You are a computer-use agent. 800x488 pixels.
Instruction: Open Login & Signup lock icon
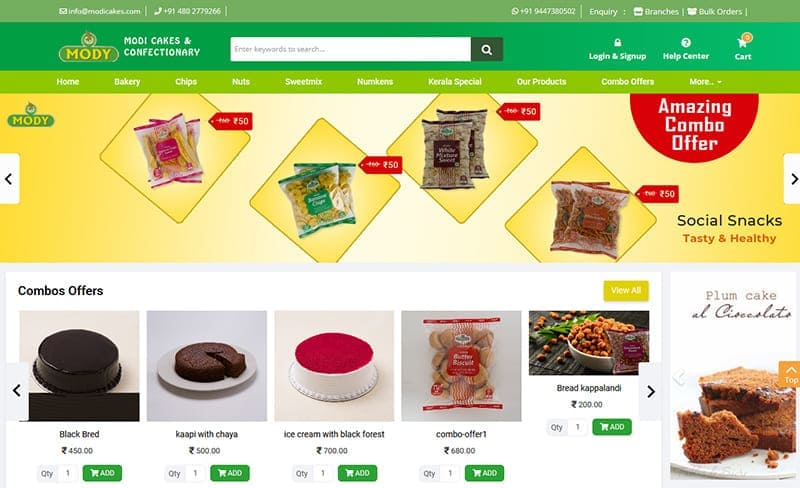coord(617,42)
